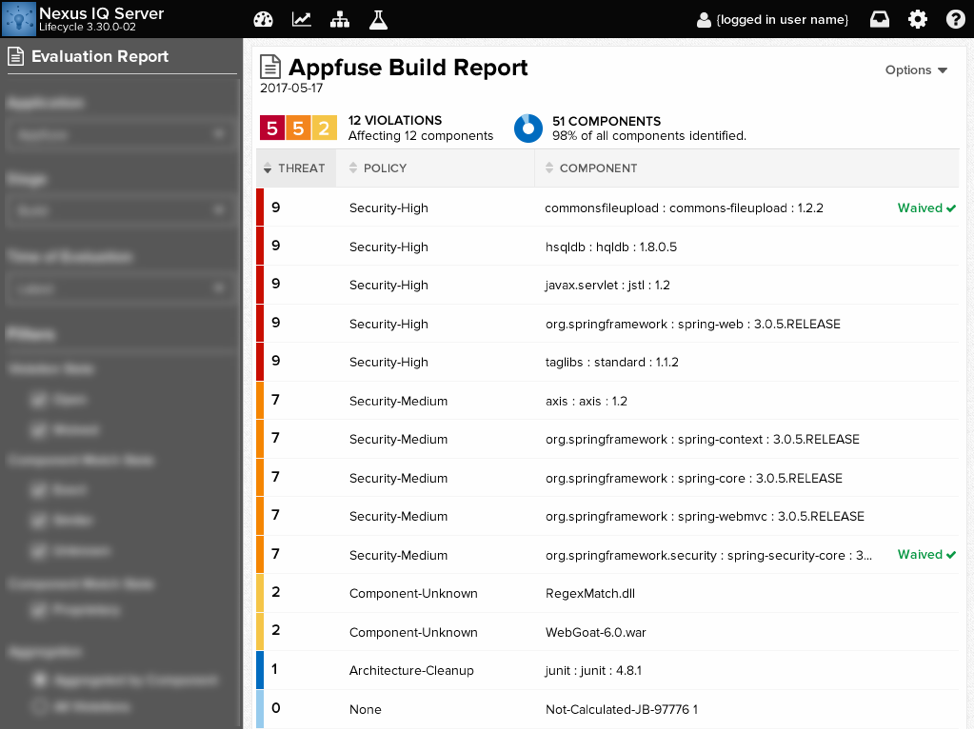The image size is (974, 729).
Task: Toggle the Proprietary filter checkbox
Action: tap(39, 609)
